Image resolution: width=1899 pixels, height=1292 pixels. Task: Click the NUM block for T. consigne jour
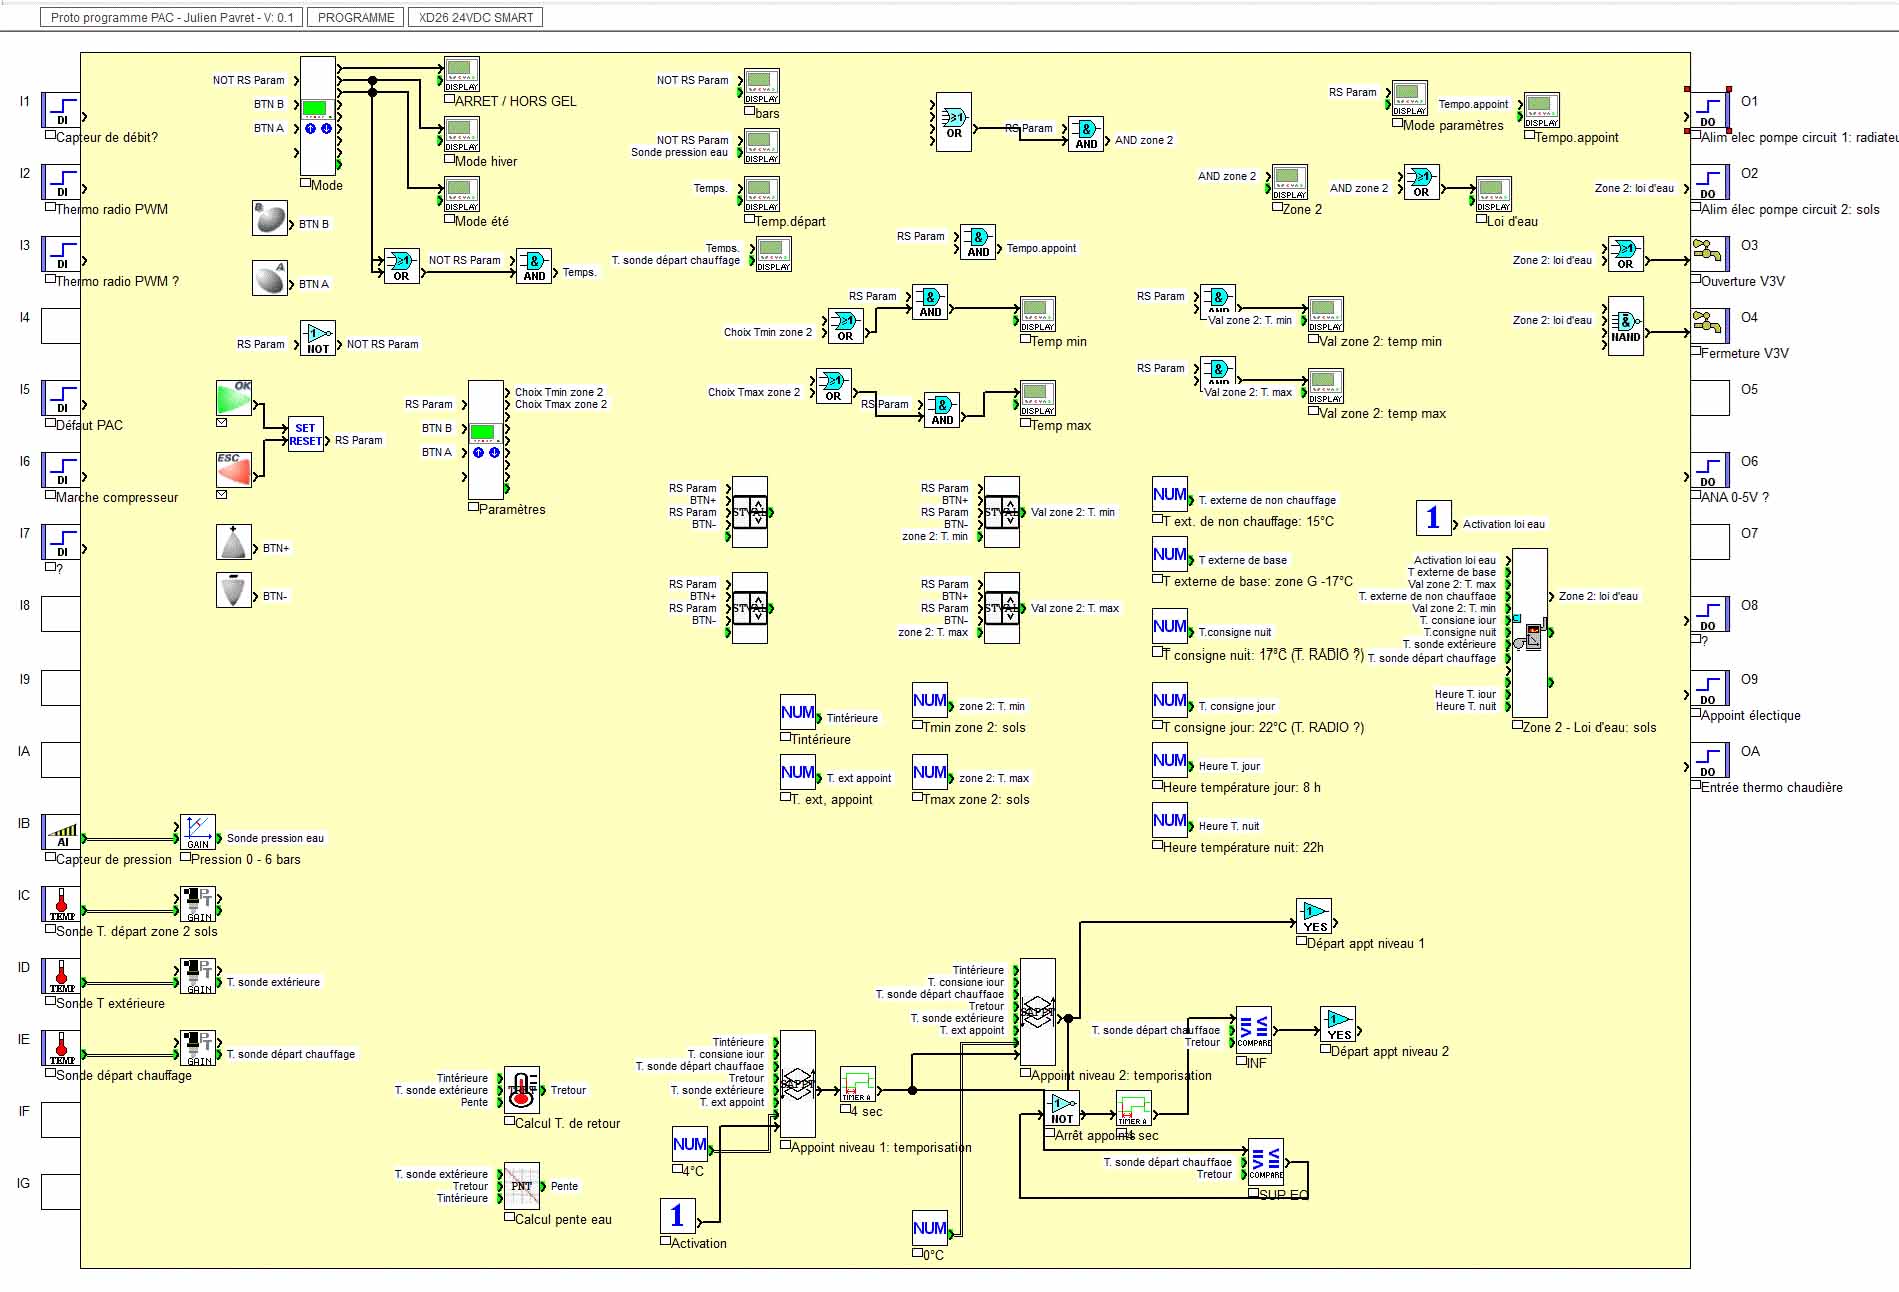pyautogui.click(x=1169, y=700)
